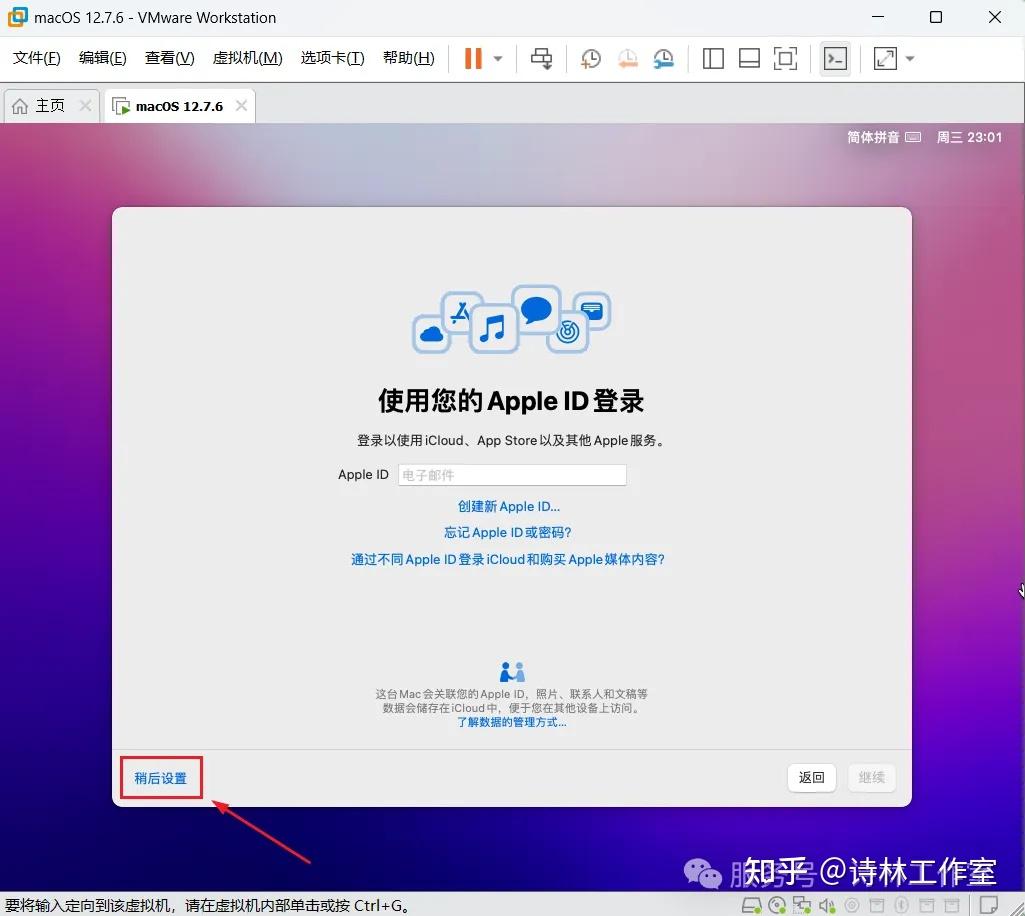
Task: Open the 帮助(H) menu
Action: (409, 58)
